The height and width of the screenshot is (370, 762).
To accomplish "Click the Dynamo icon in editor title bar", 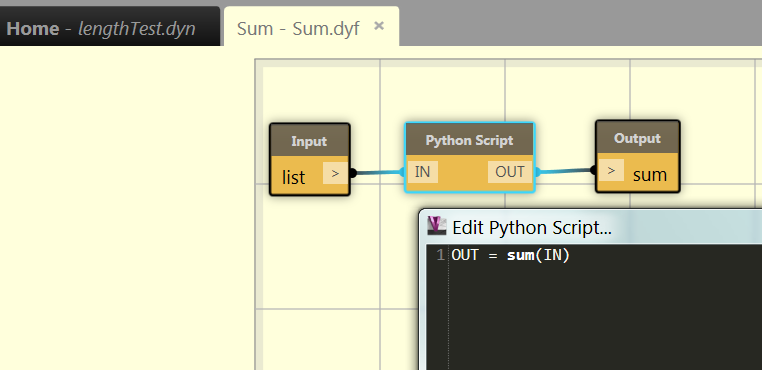I will pyautogui.click(x=436, y=226).
